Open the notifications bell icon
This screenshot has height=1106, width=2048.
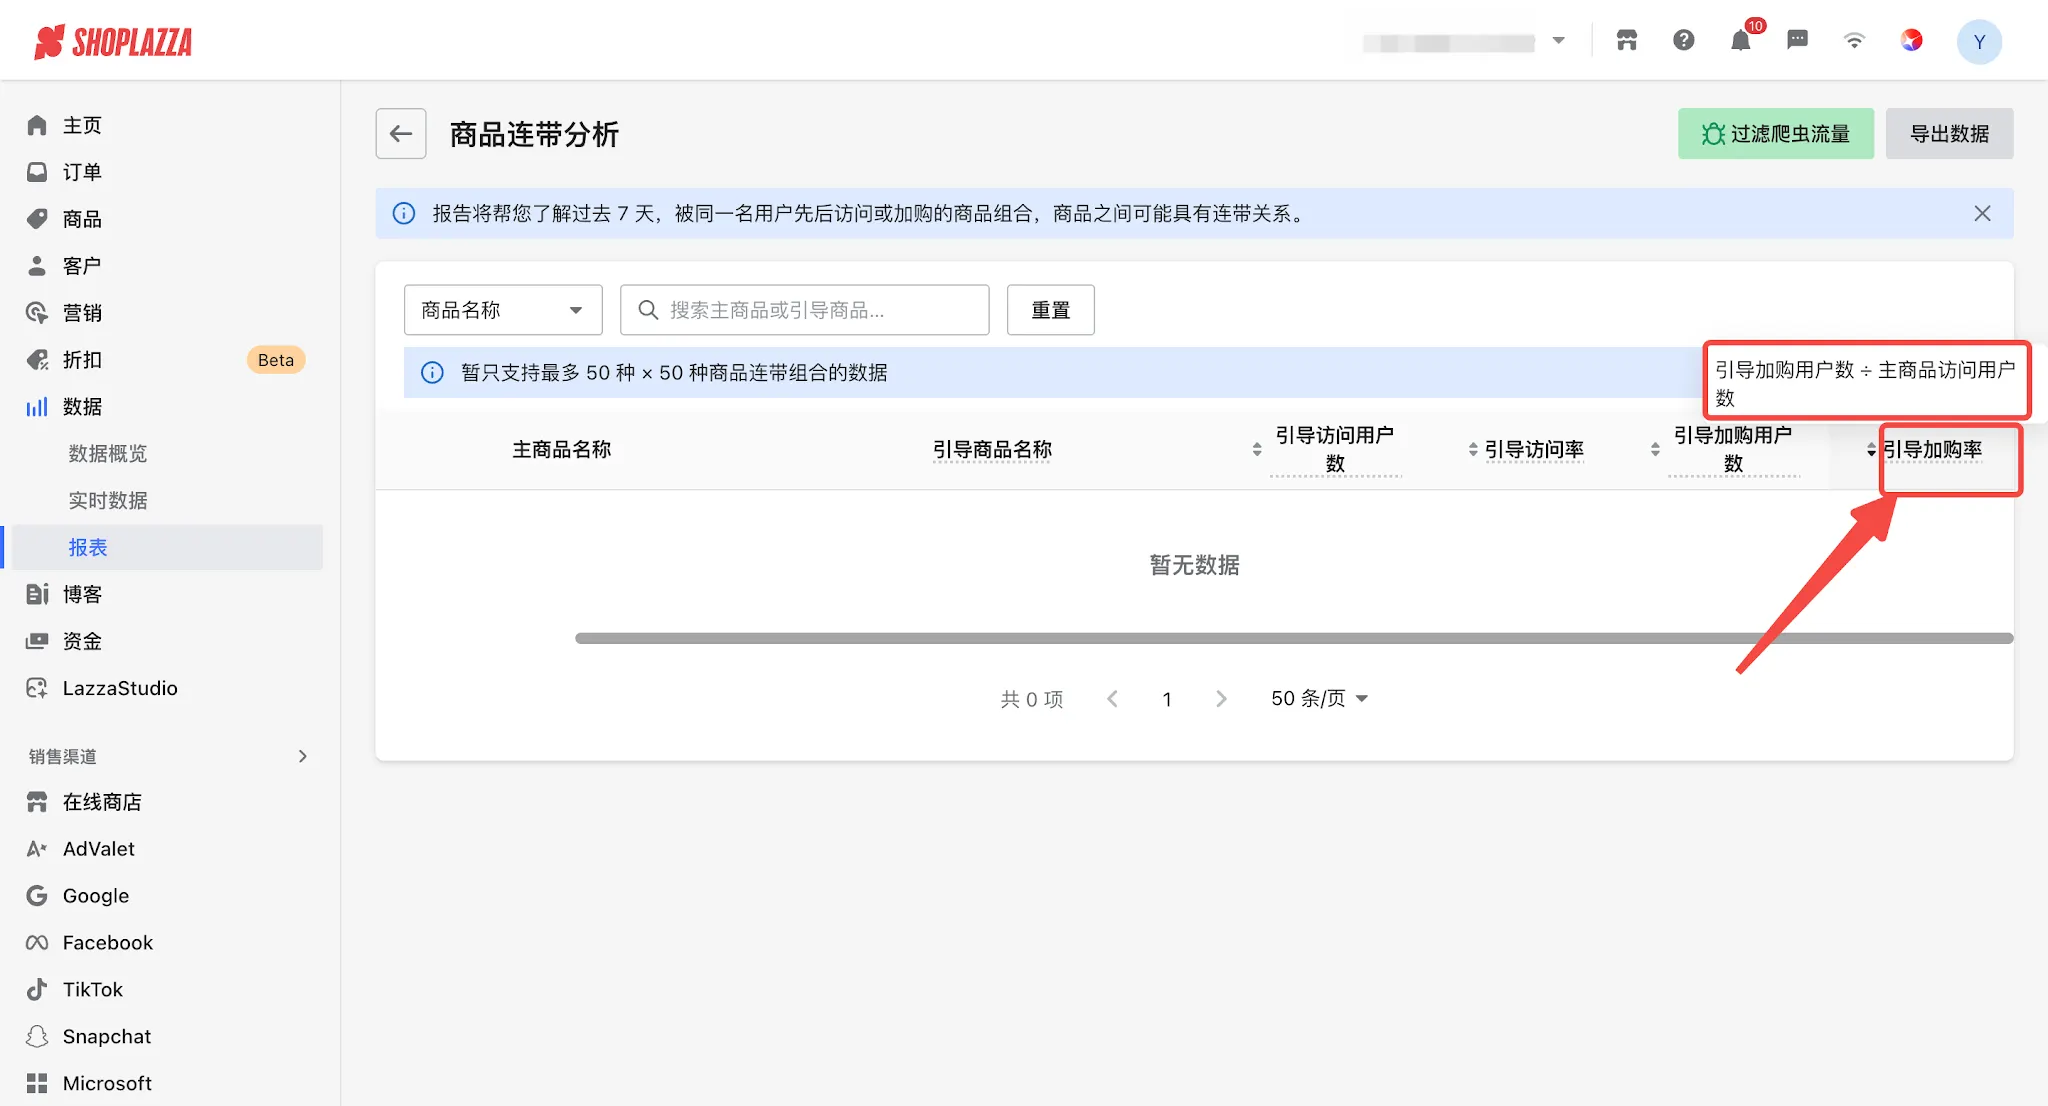(1741, 40)
